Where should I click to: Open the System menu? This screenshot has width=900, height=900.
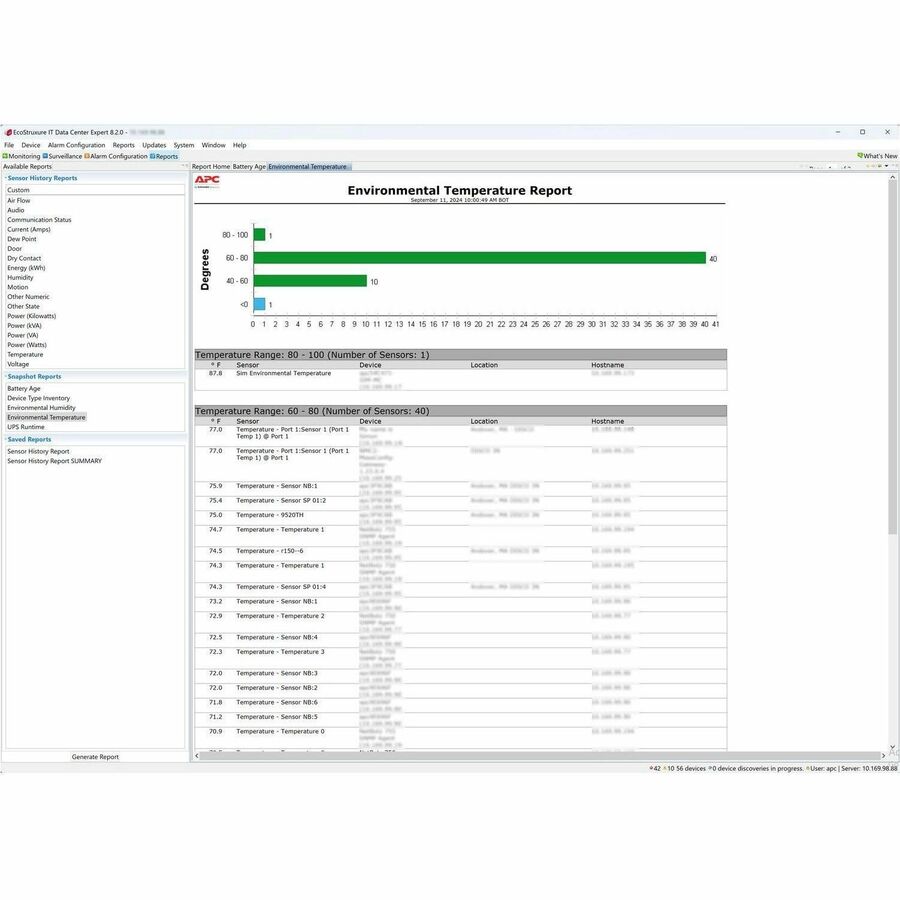182,144
